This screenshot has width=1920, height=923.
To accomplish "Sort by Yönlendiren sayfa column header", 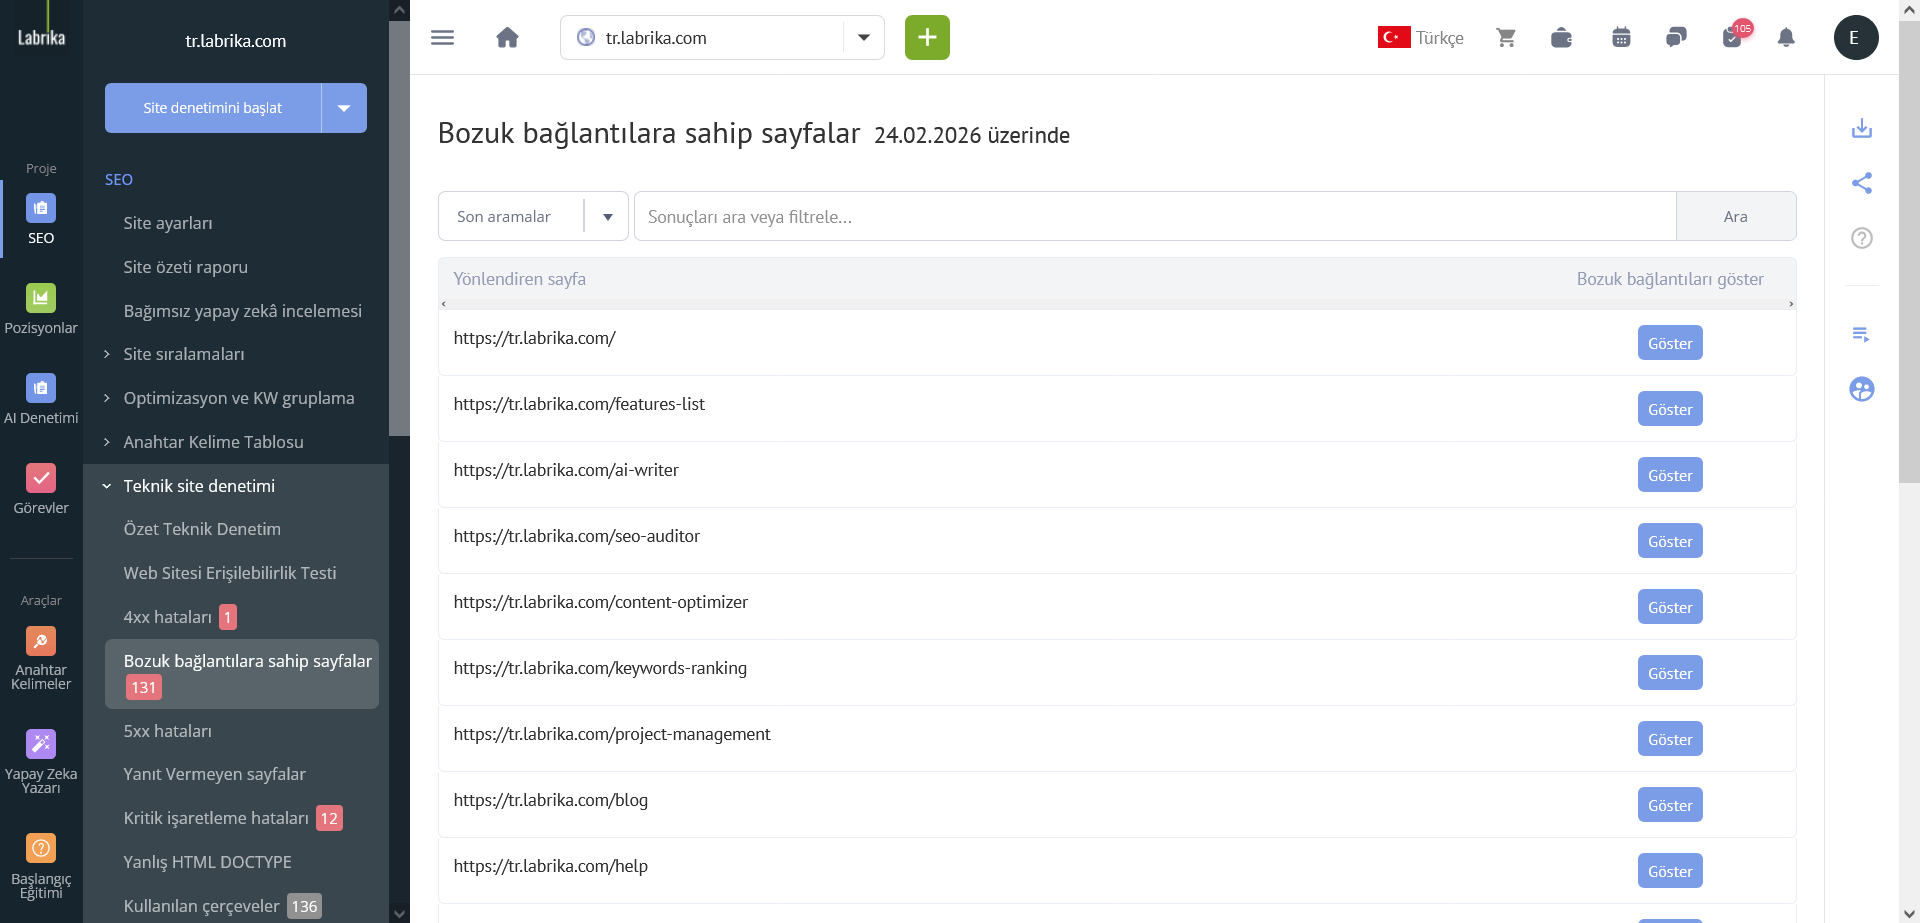I will (519, 279).
